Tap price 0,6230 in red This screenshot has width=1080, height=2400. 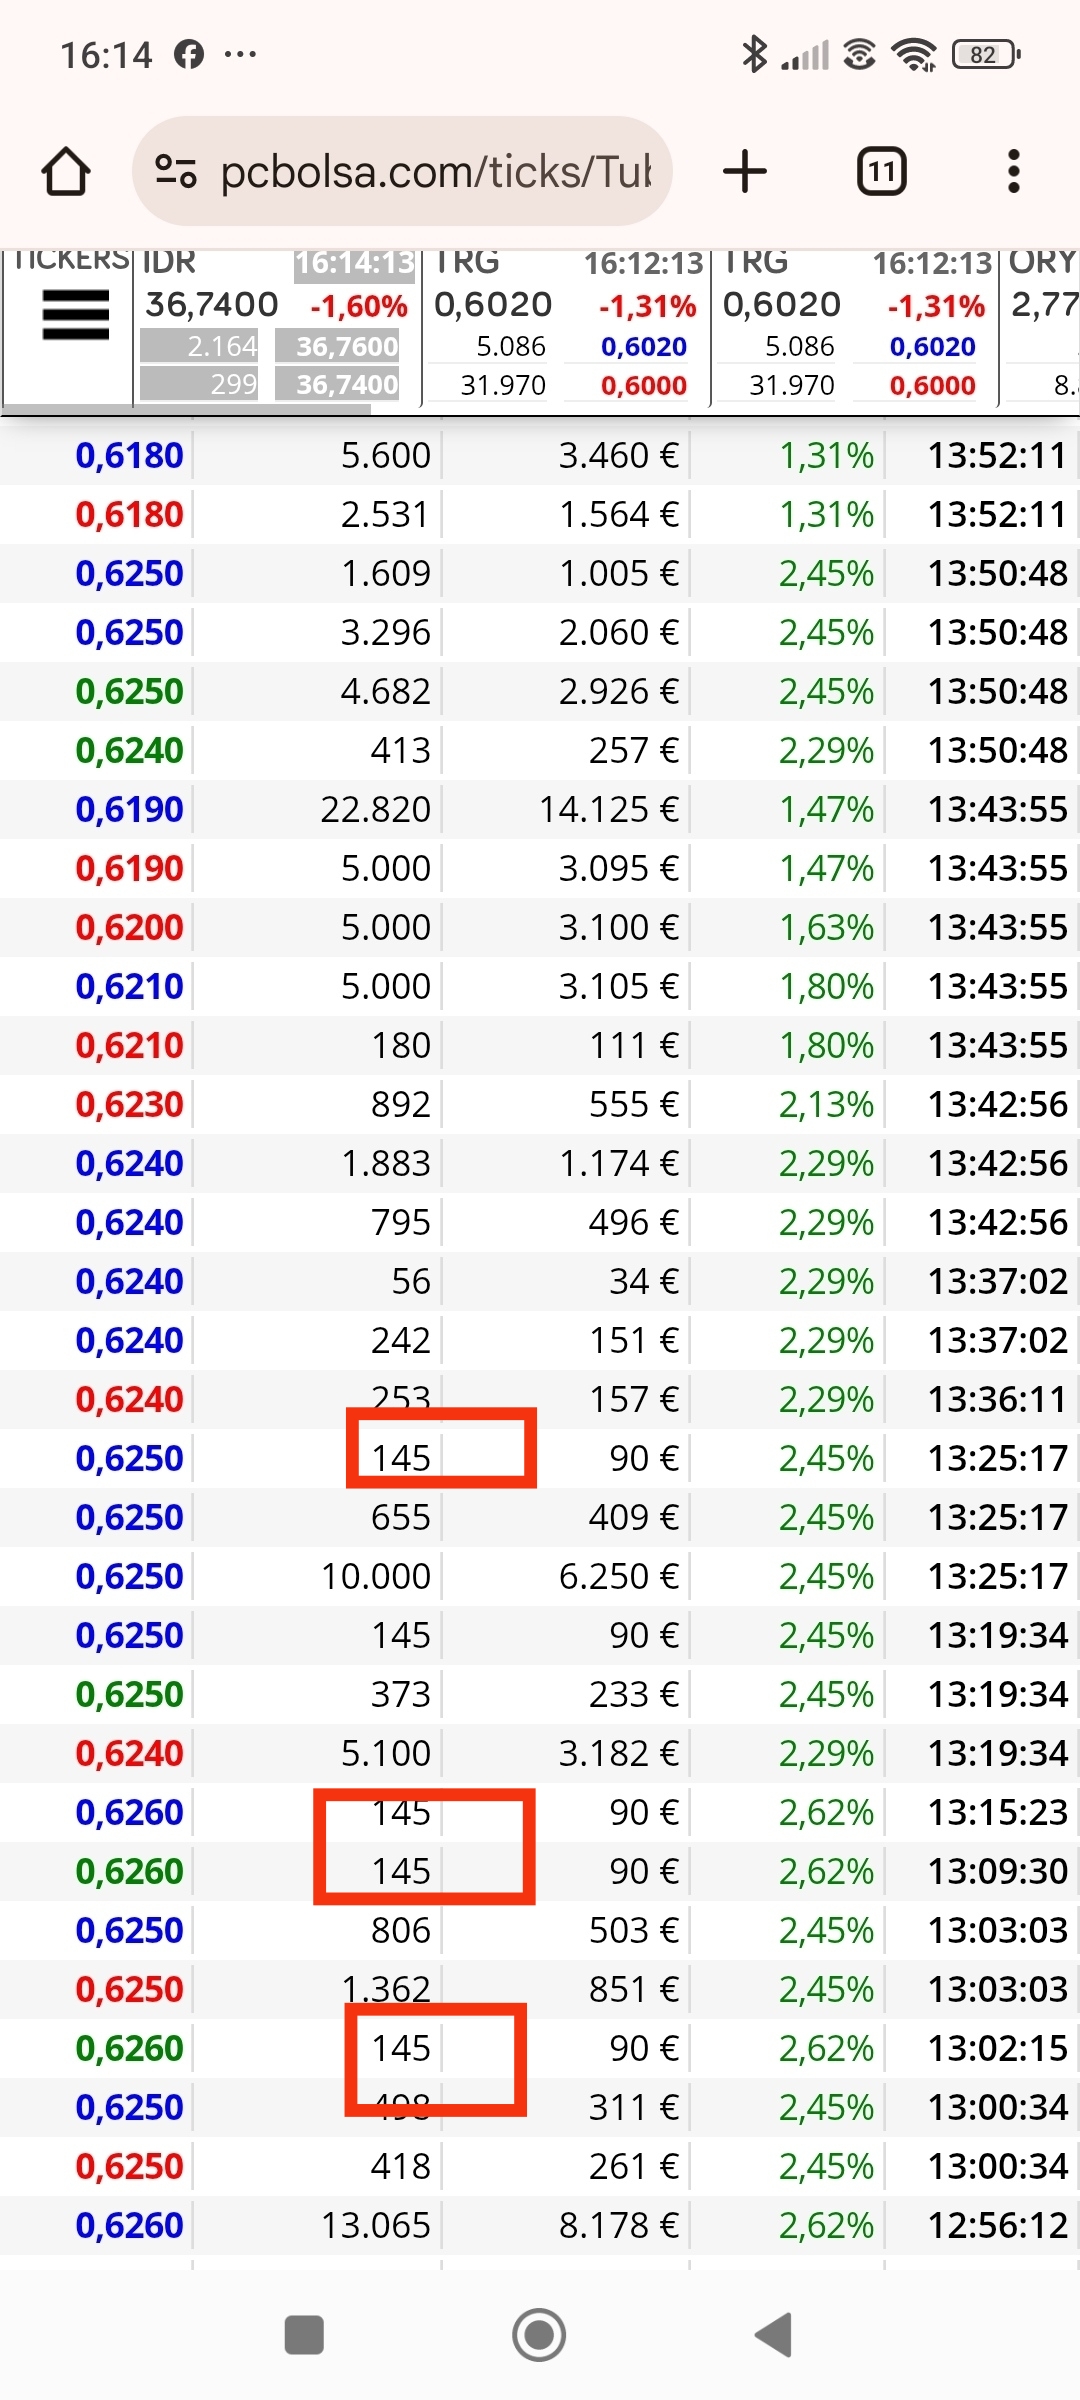pyautogui.click(x=129, y=1104)
